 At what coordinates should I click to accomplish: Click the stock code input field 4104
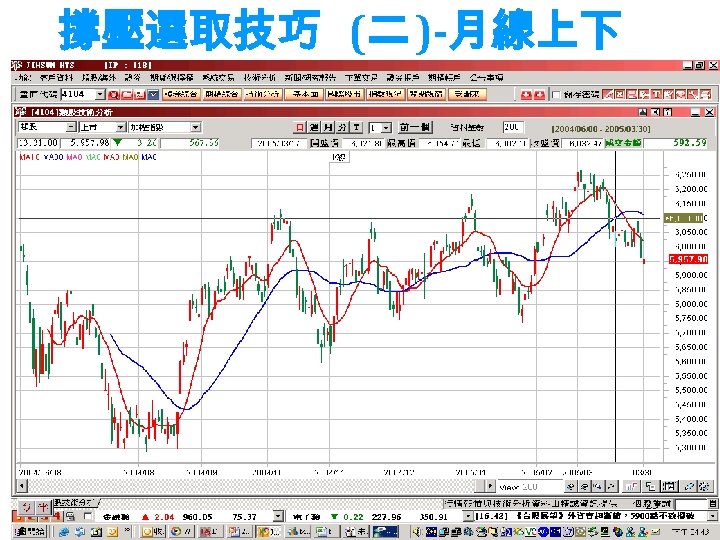tap(78, 95)
